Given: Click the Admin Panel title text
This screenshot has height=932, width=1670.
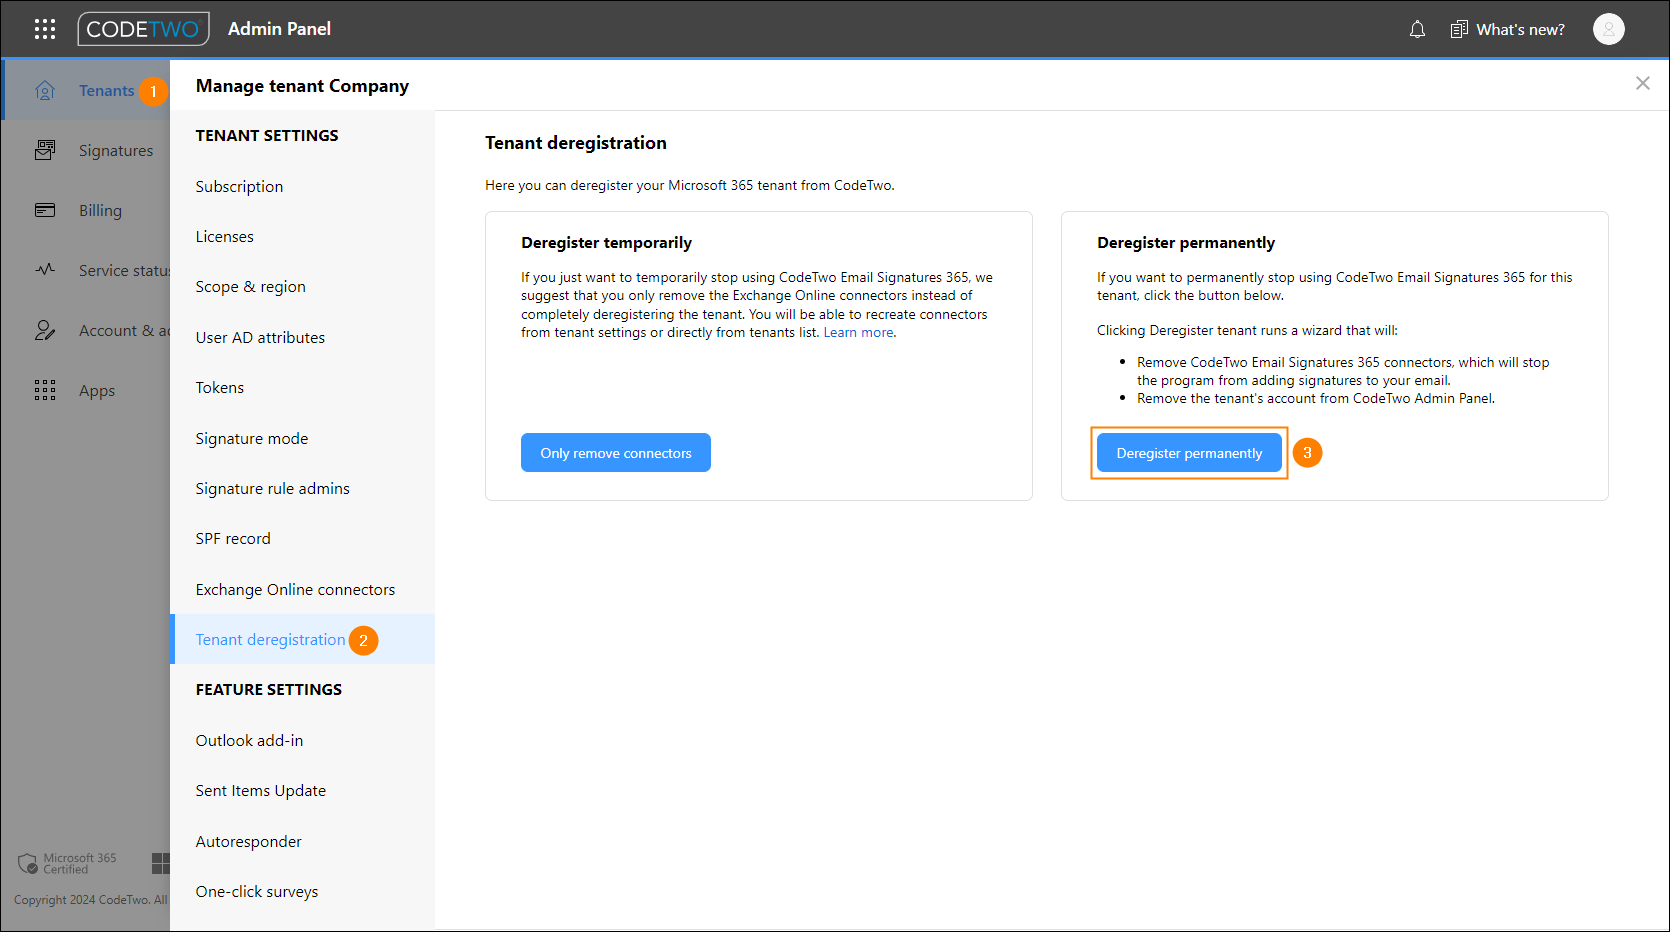Looking at the screenshot, I should click(279, 29).
